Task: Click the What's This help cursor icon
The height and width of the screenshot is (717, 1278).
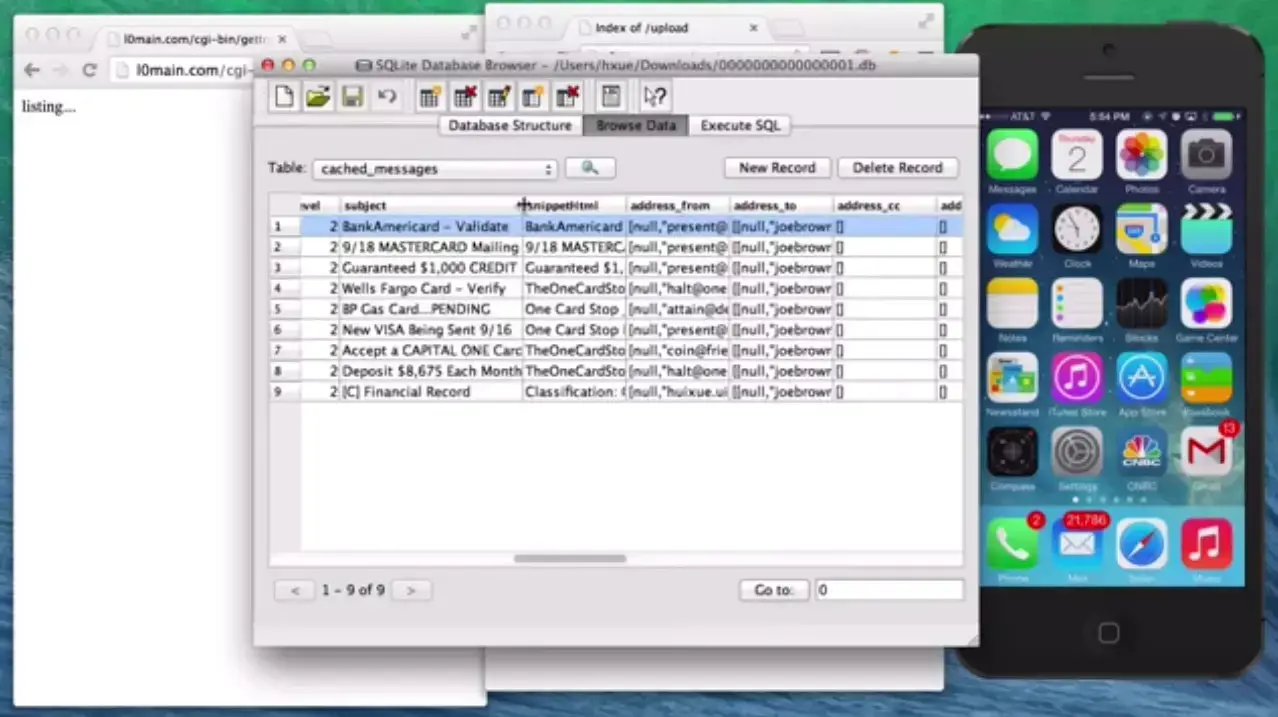Action: click(x=655, y=97)
